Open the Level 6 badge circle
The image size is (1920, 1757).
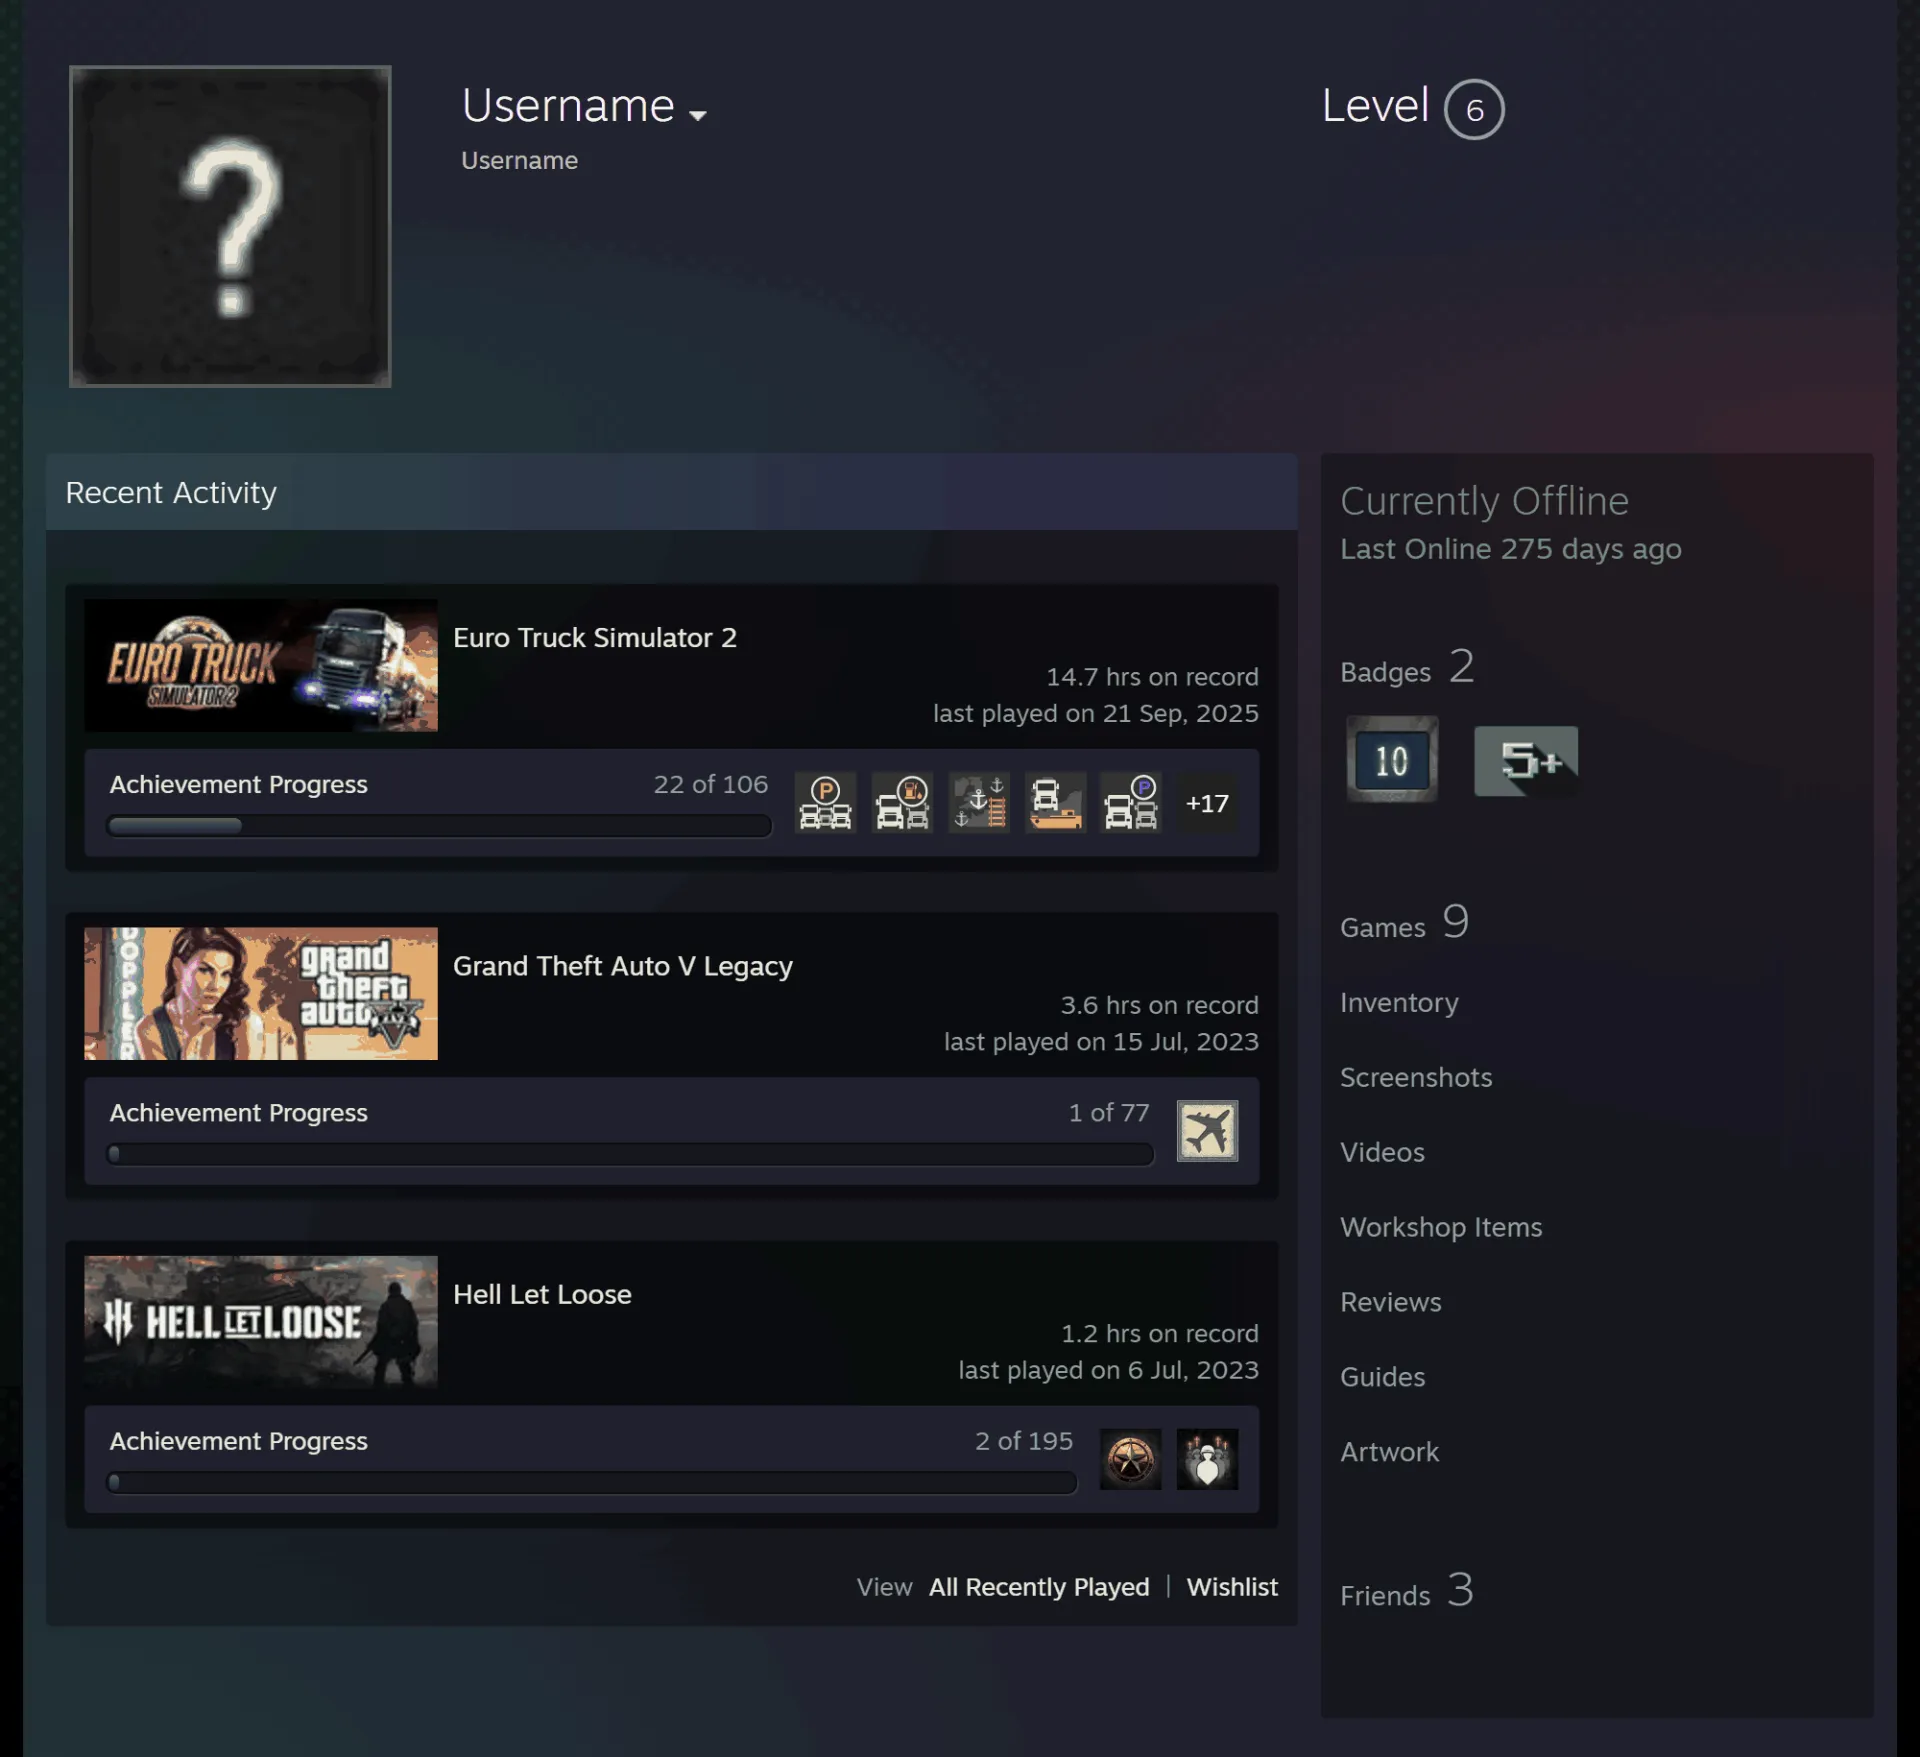1473,109
